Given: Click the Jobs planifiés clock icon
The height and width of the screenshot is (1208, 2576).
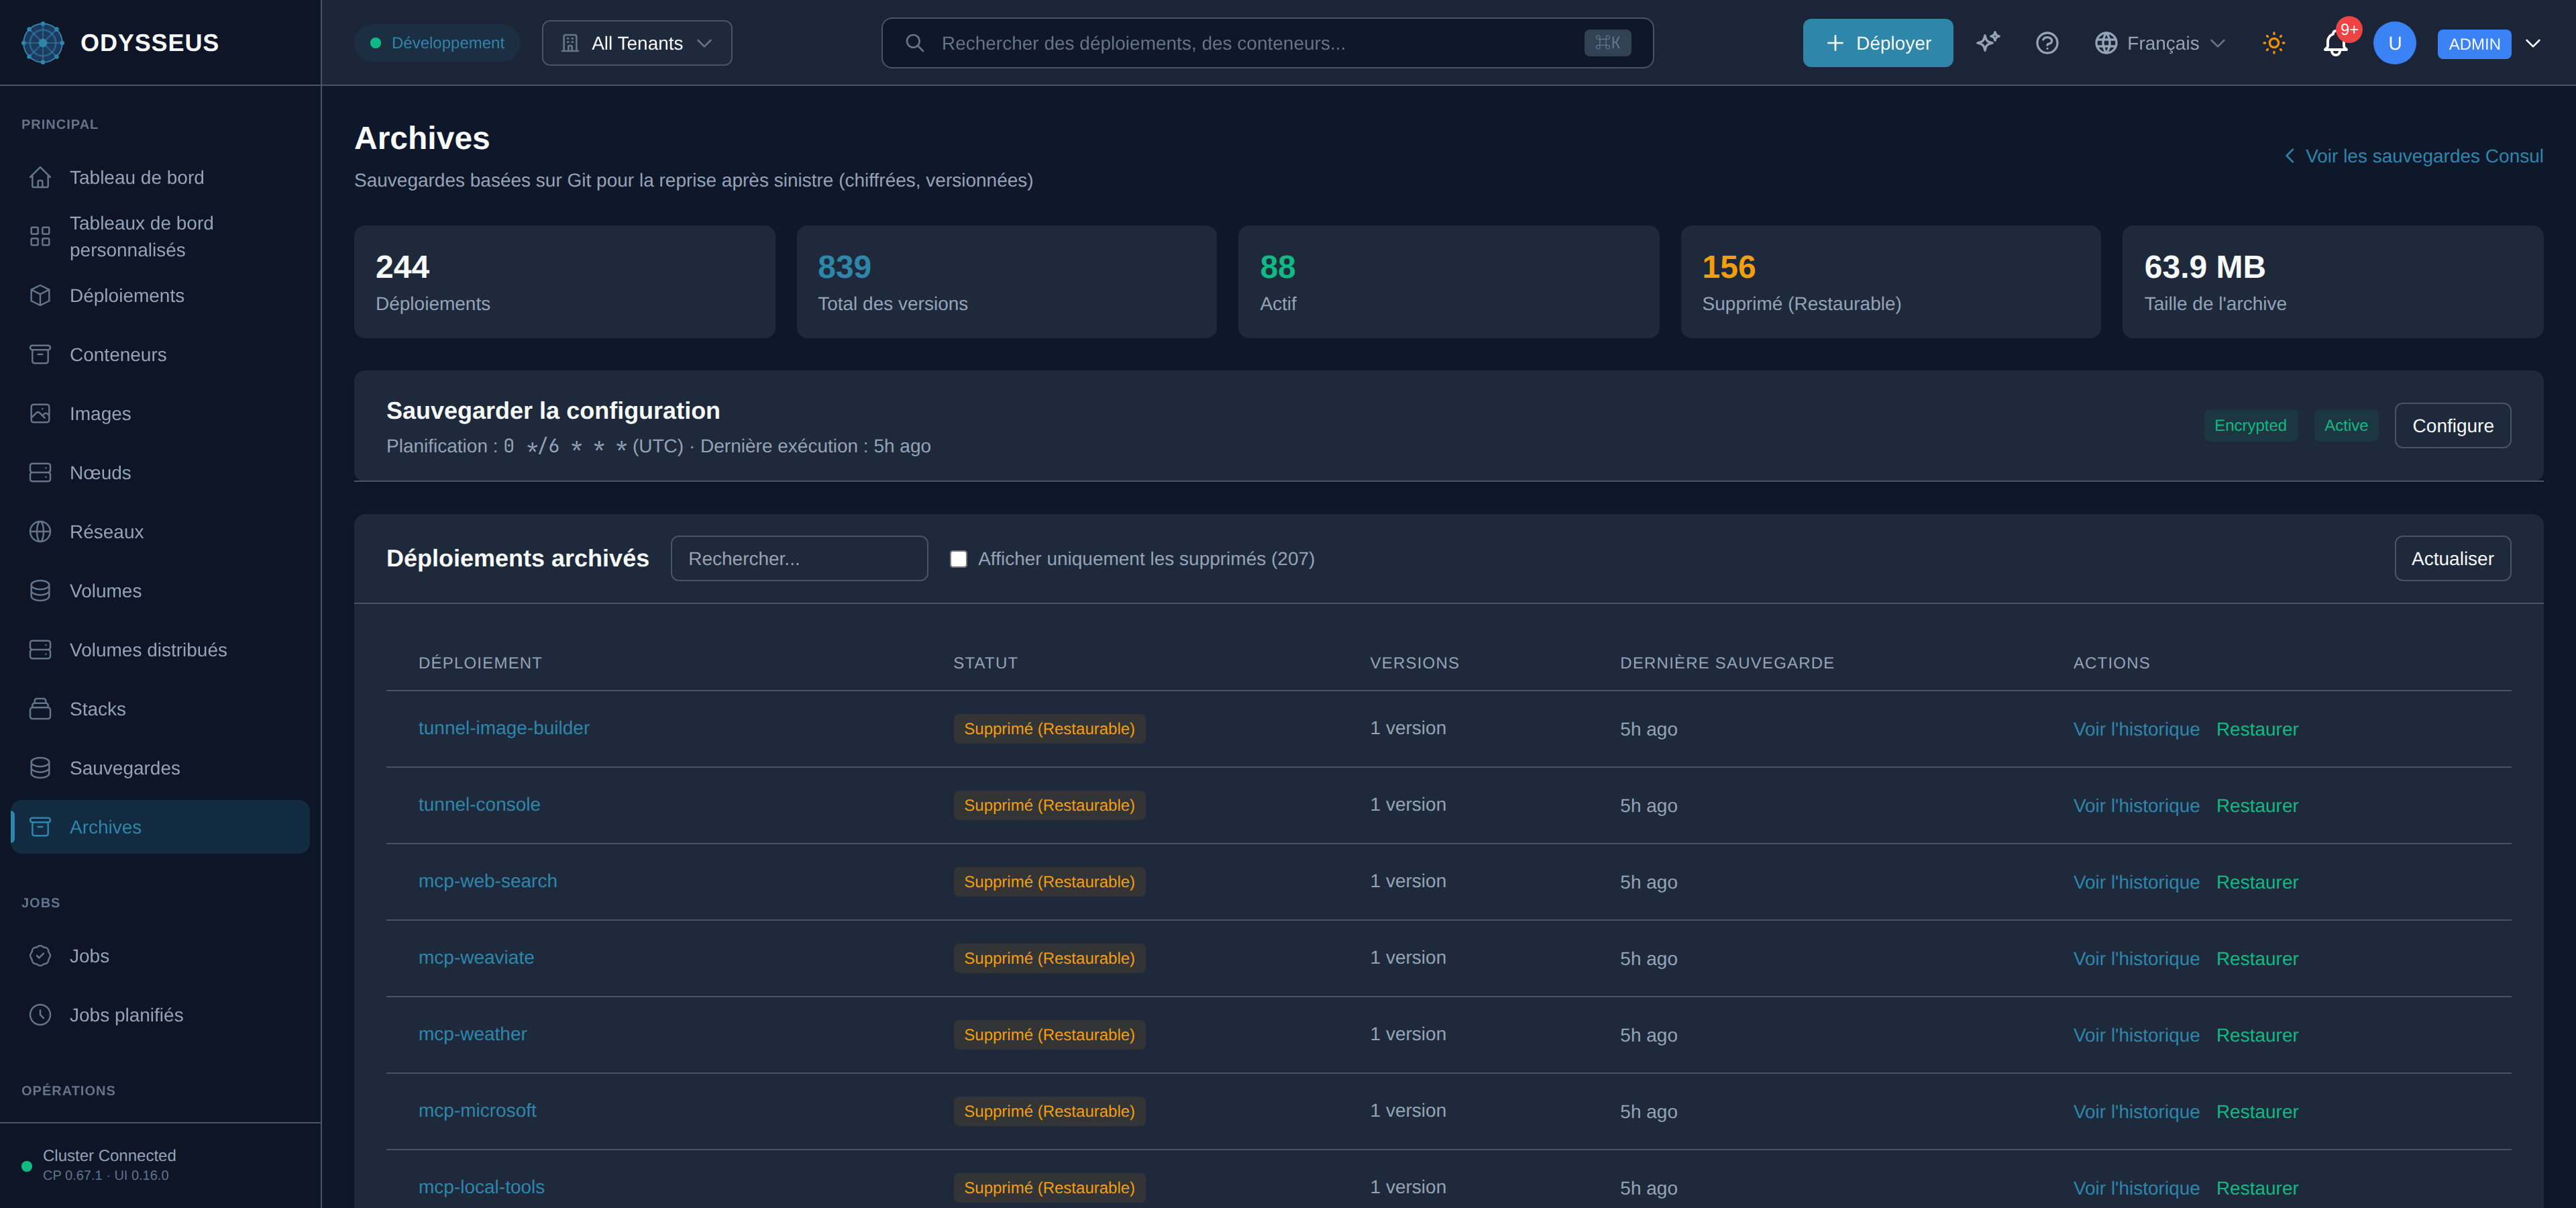Looking at the screenshot, I should pyautogui.click(x=40, y=1014).
